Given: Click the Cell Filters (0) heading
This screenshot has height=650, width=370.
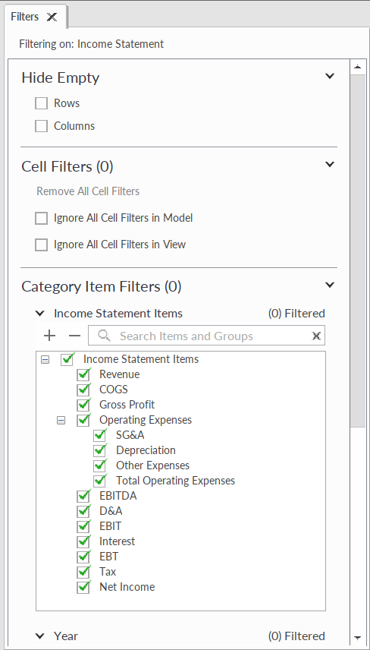Looking at the screenshot, I should (68, 166).
